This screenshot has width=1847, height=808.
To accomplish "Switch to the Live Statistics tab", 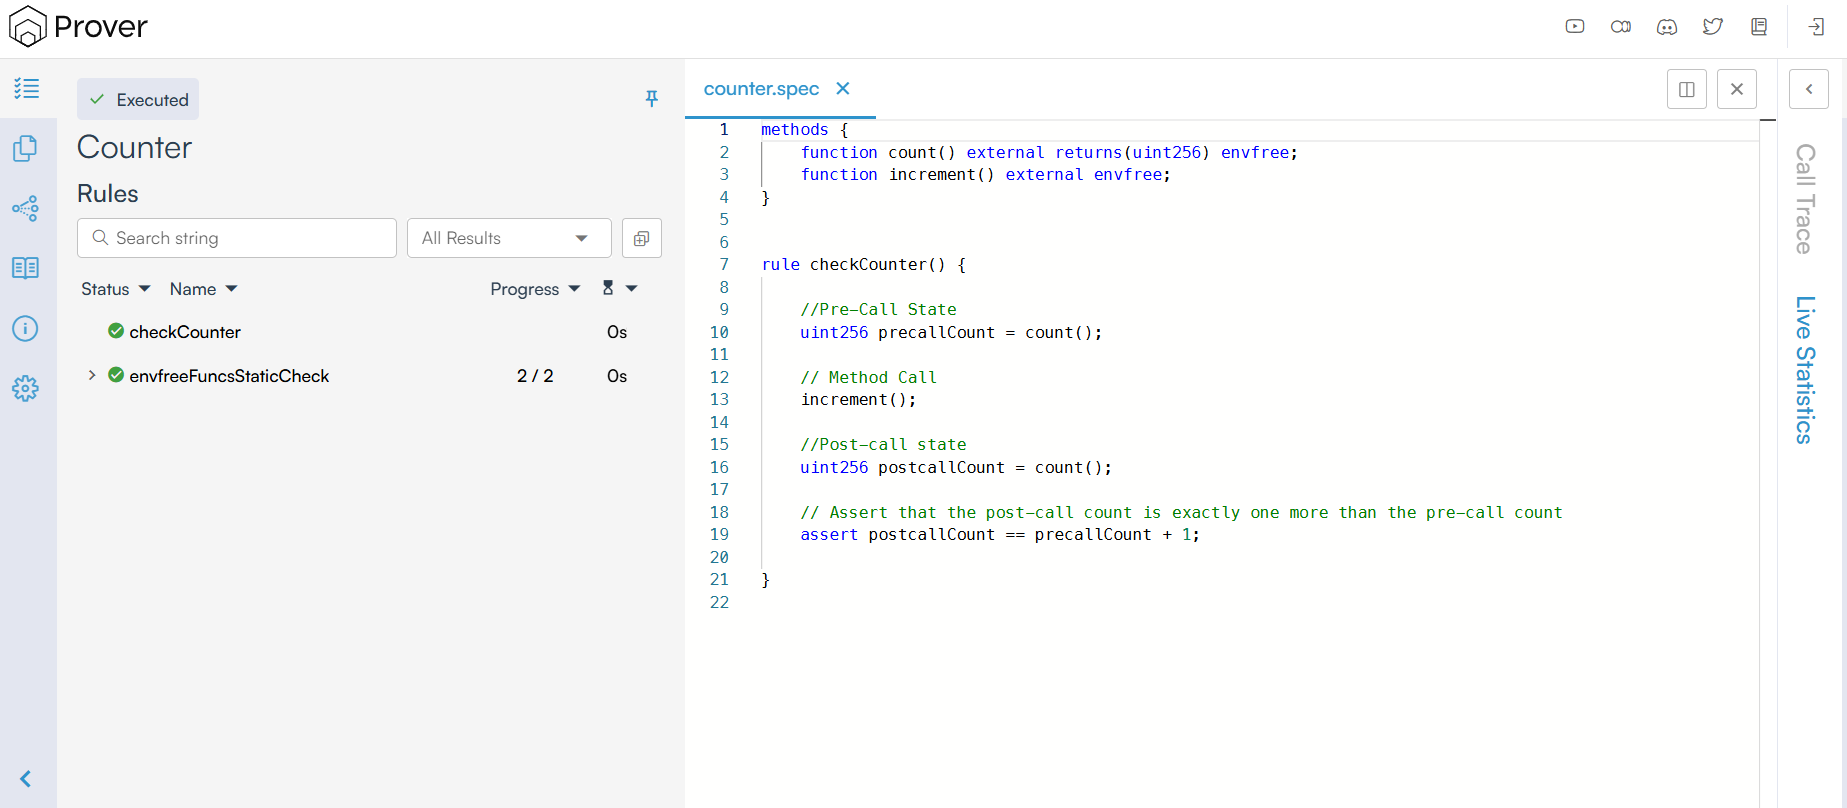I will [x=1805, y=369].
